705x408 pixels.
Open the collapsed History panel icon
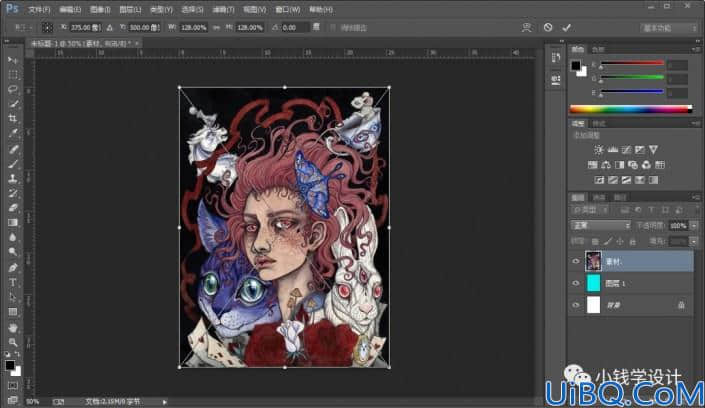[556, 58]
